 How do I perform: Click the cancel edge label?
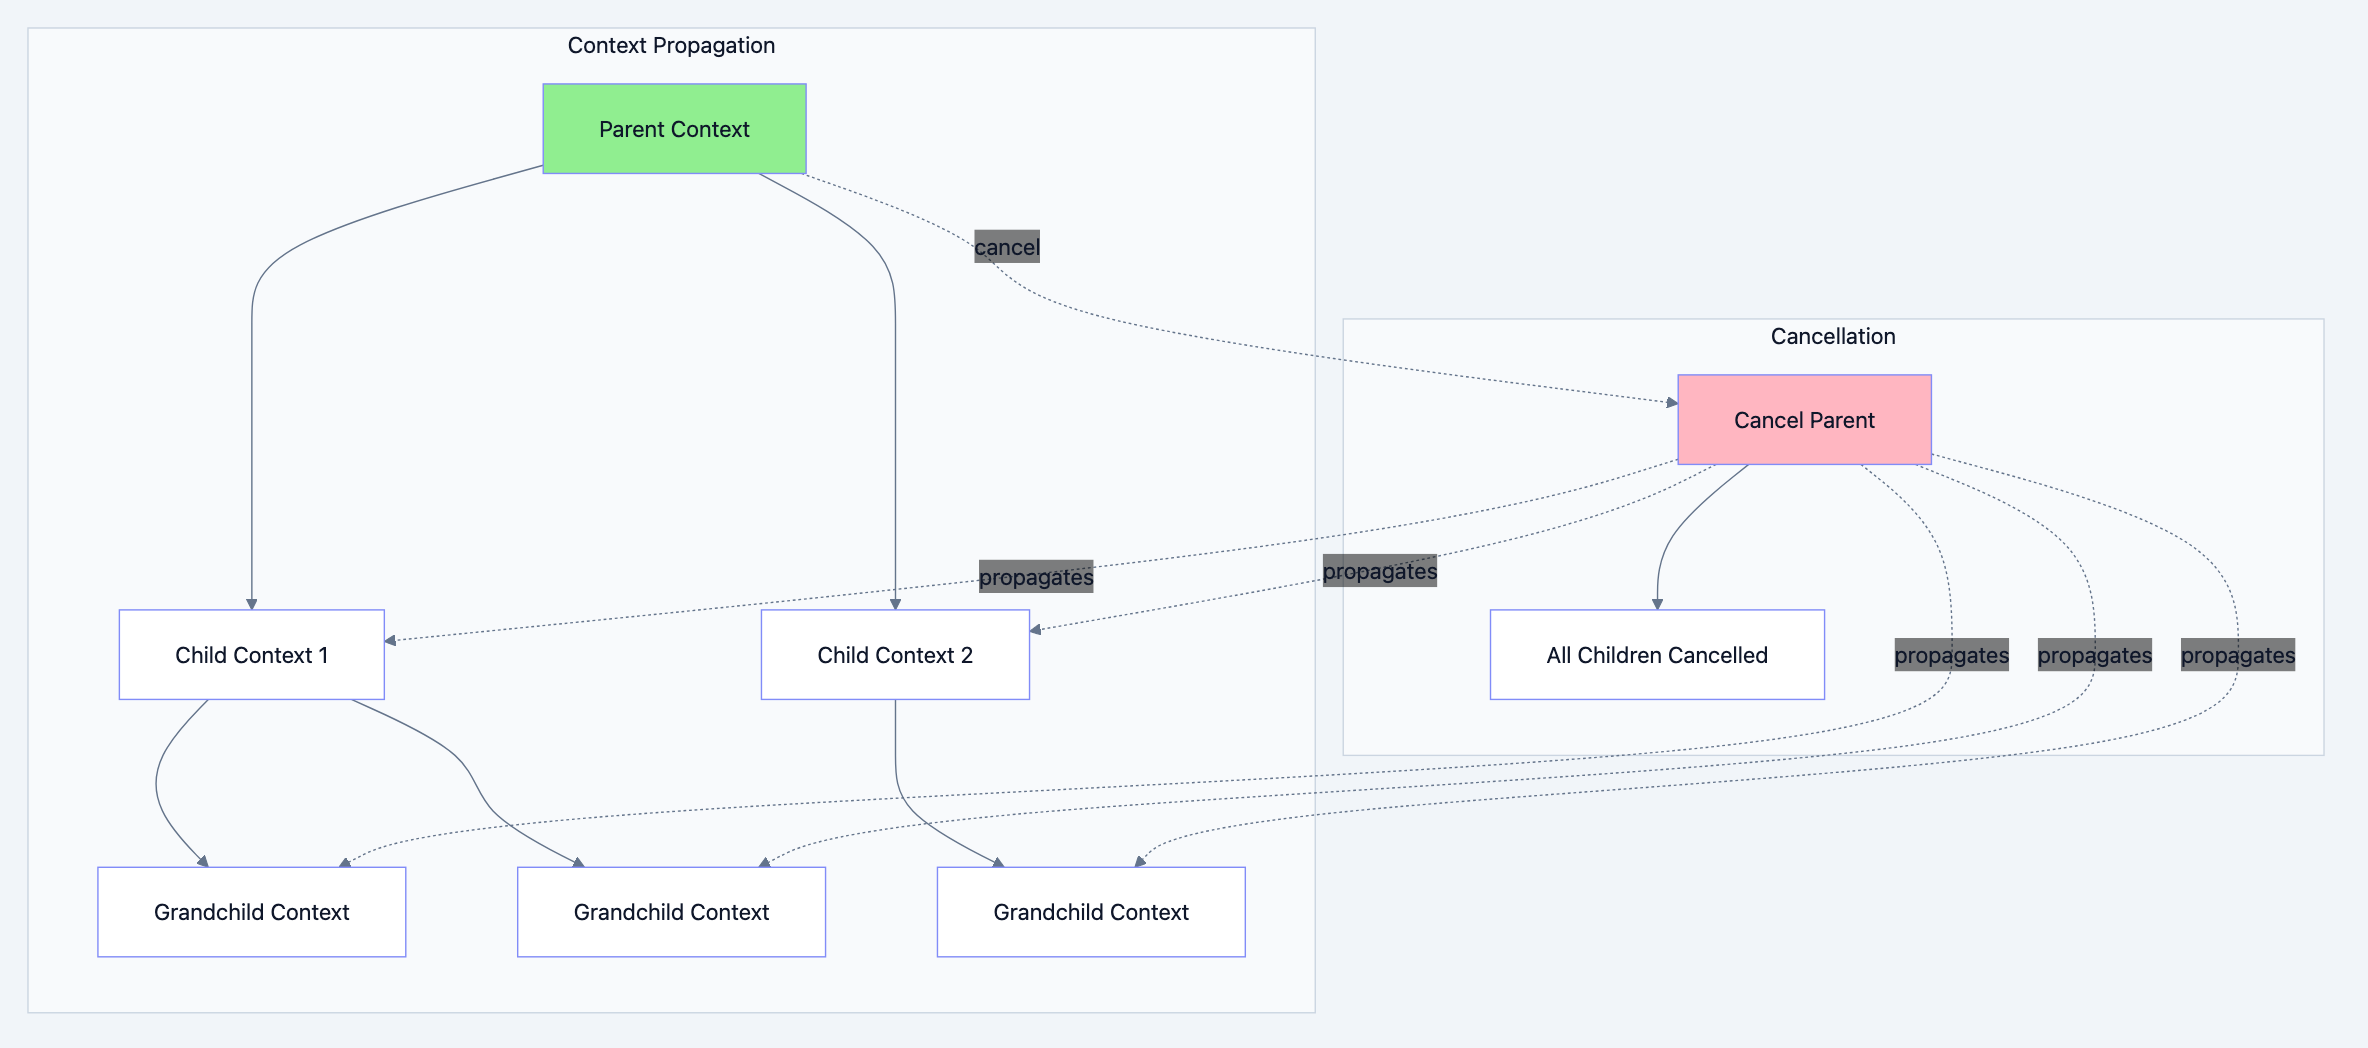click(x=1006, y=246)
